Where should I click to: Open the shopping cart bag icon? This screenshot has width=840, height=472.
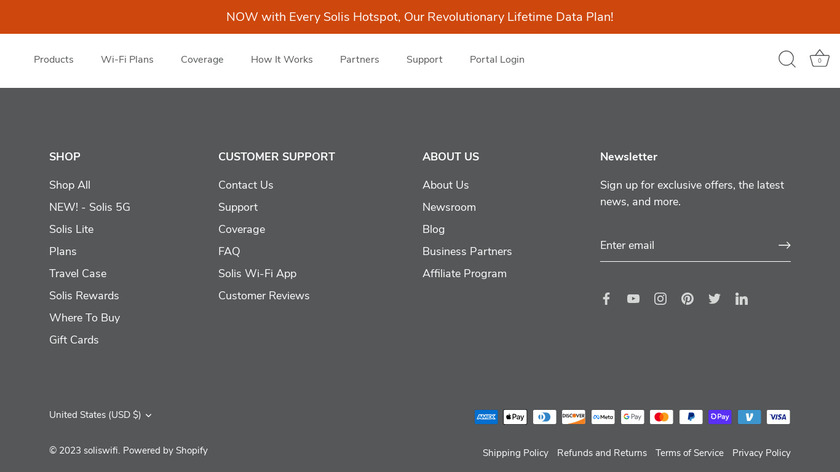[x=819, y=59]
